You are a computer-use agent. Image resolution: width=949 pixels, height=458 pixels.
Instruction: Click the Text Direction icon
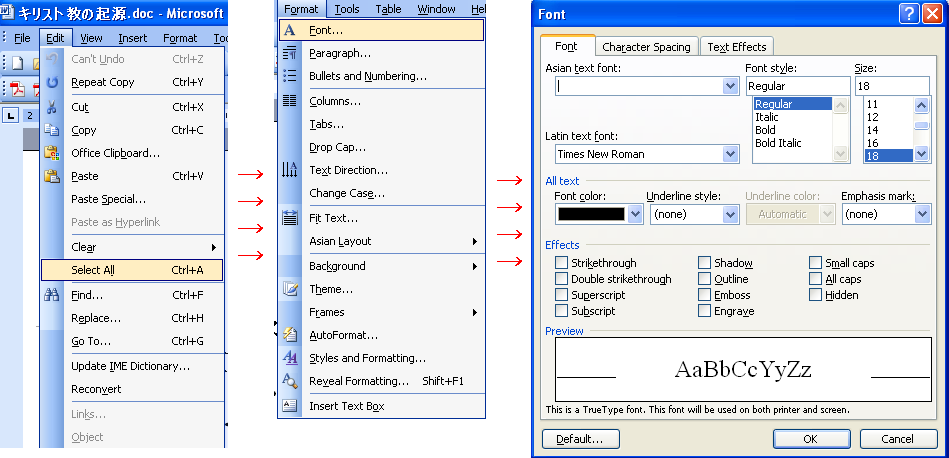290,170
